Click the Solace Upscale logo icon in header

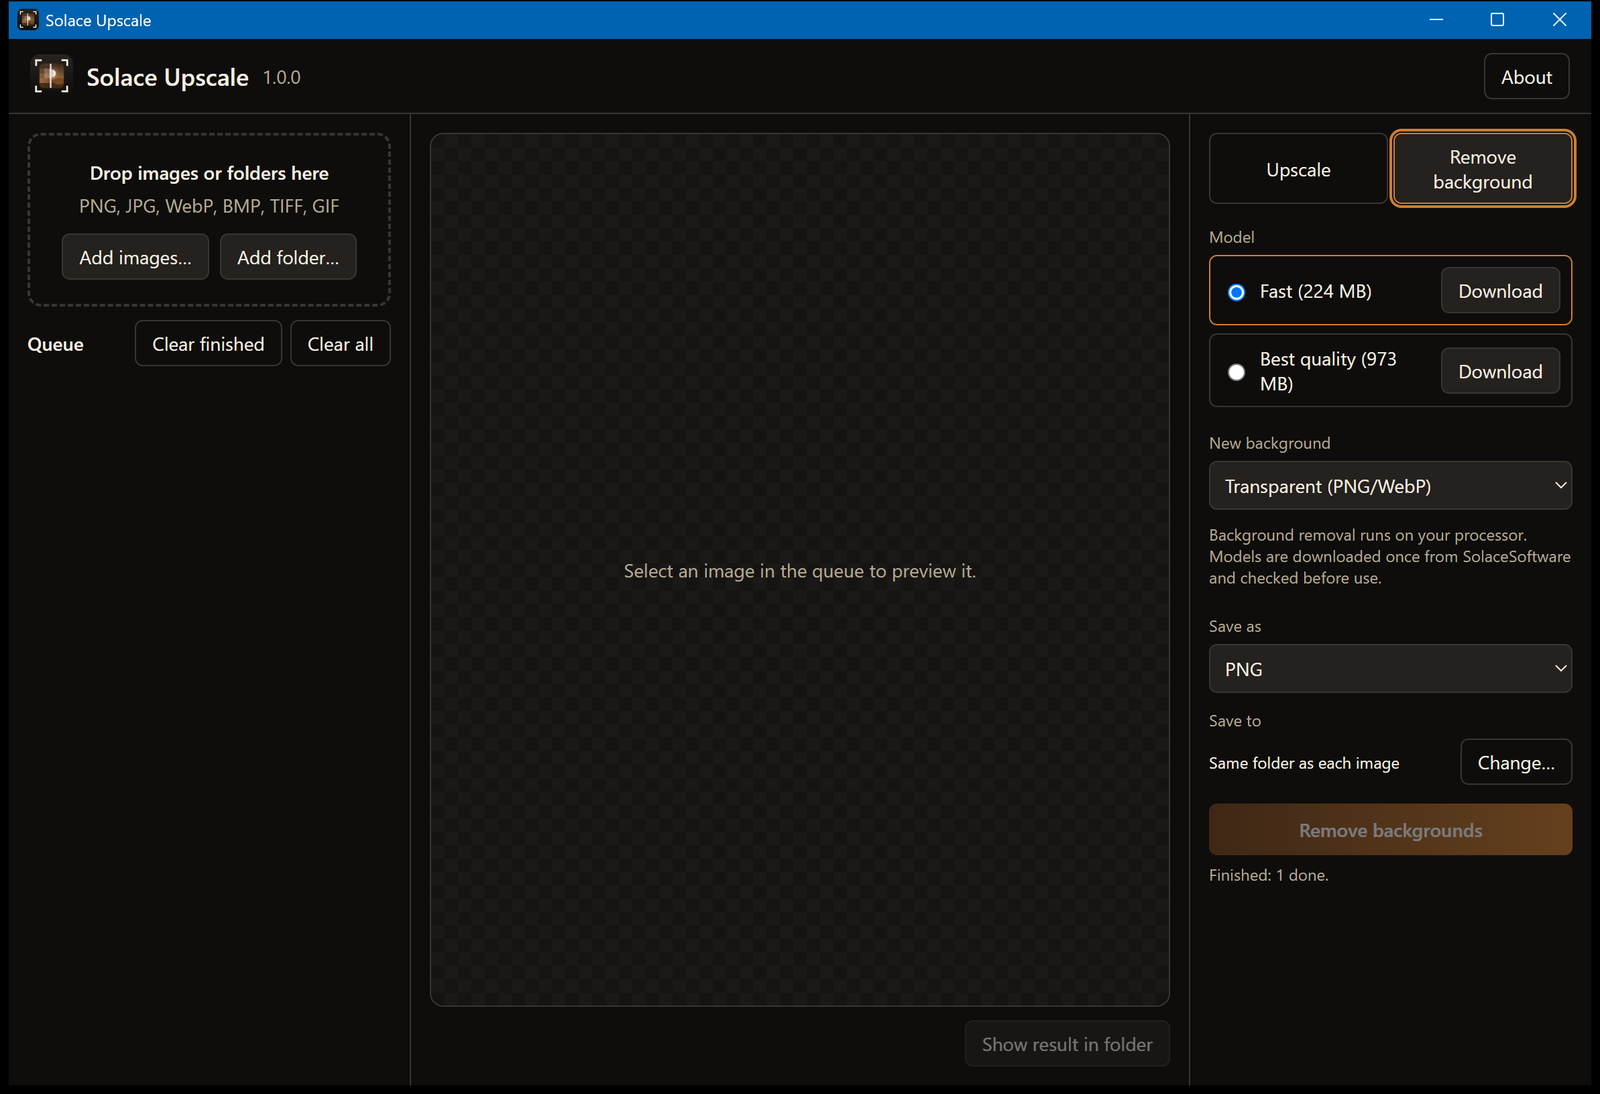[x=51, y=76]
